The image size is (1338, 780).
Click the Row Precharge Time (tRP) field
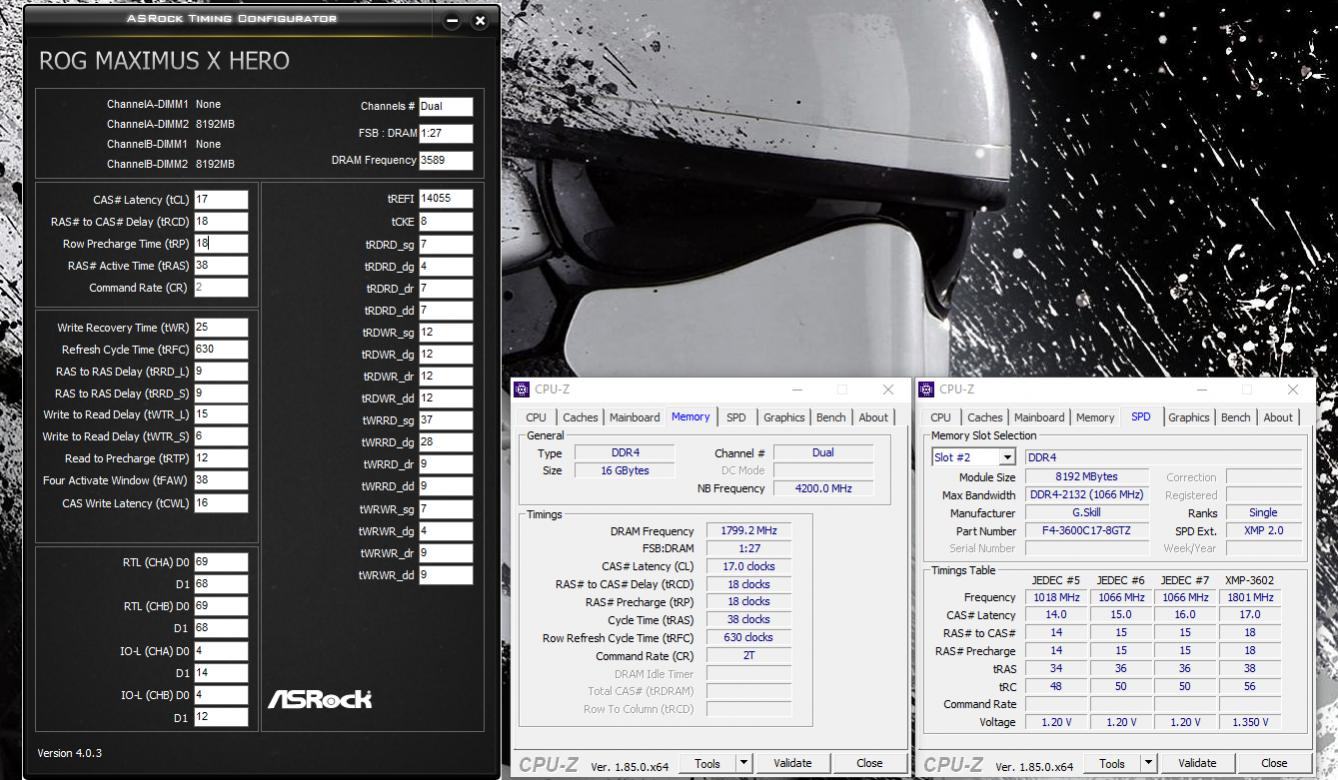(221, 243)
